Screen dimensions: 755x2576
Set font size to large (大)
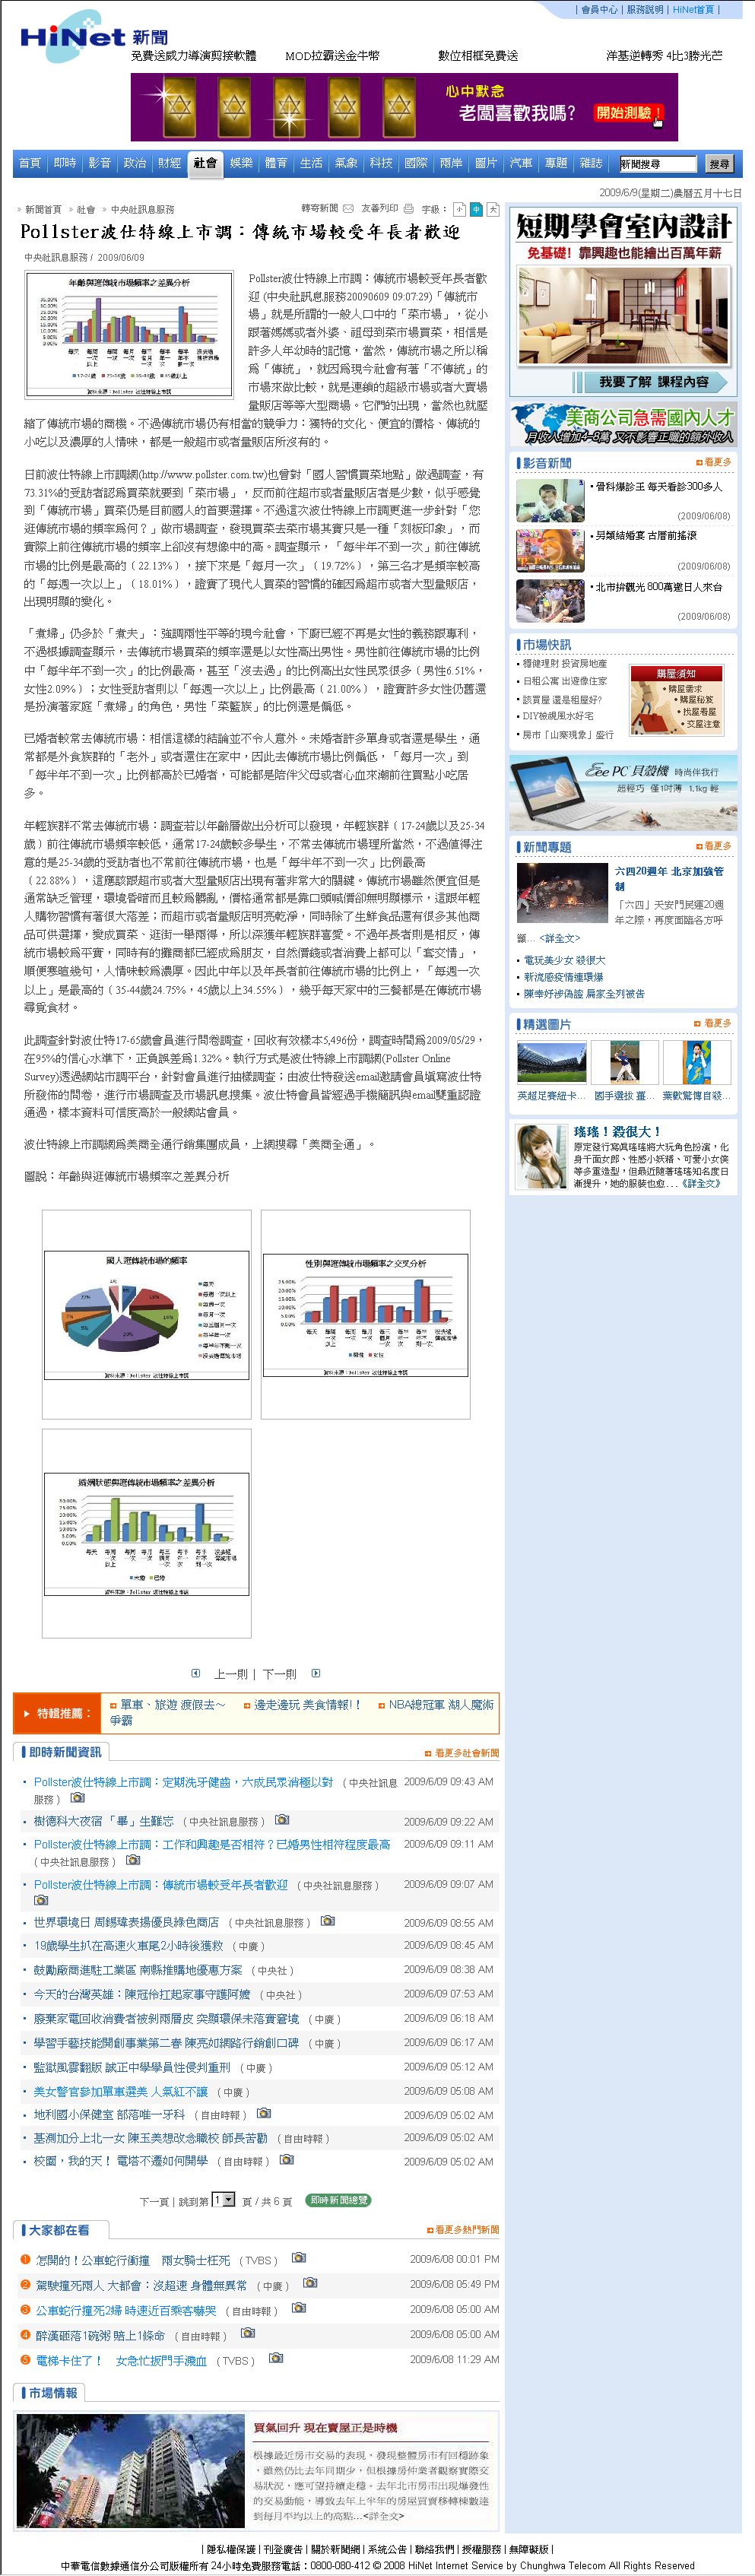coord(493,209)
